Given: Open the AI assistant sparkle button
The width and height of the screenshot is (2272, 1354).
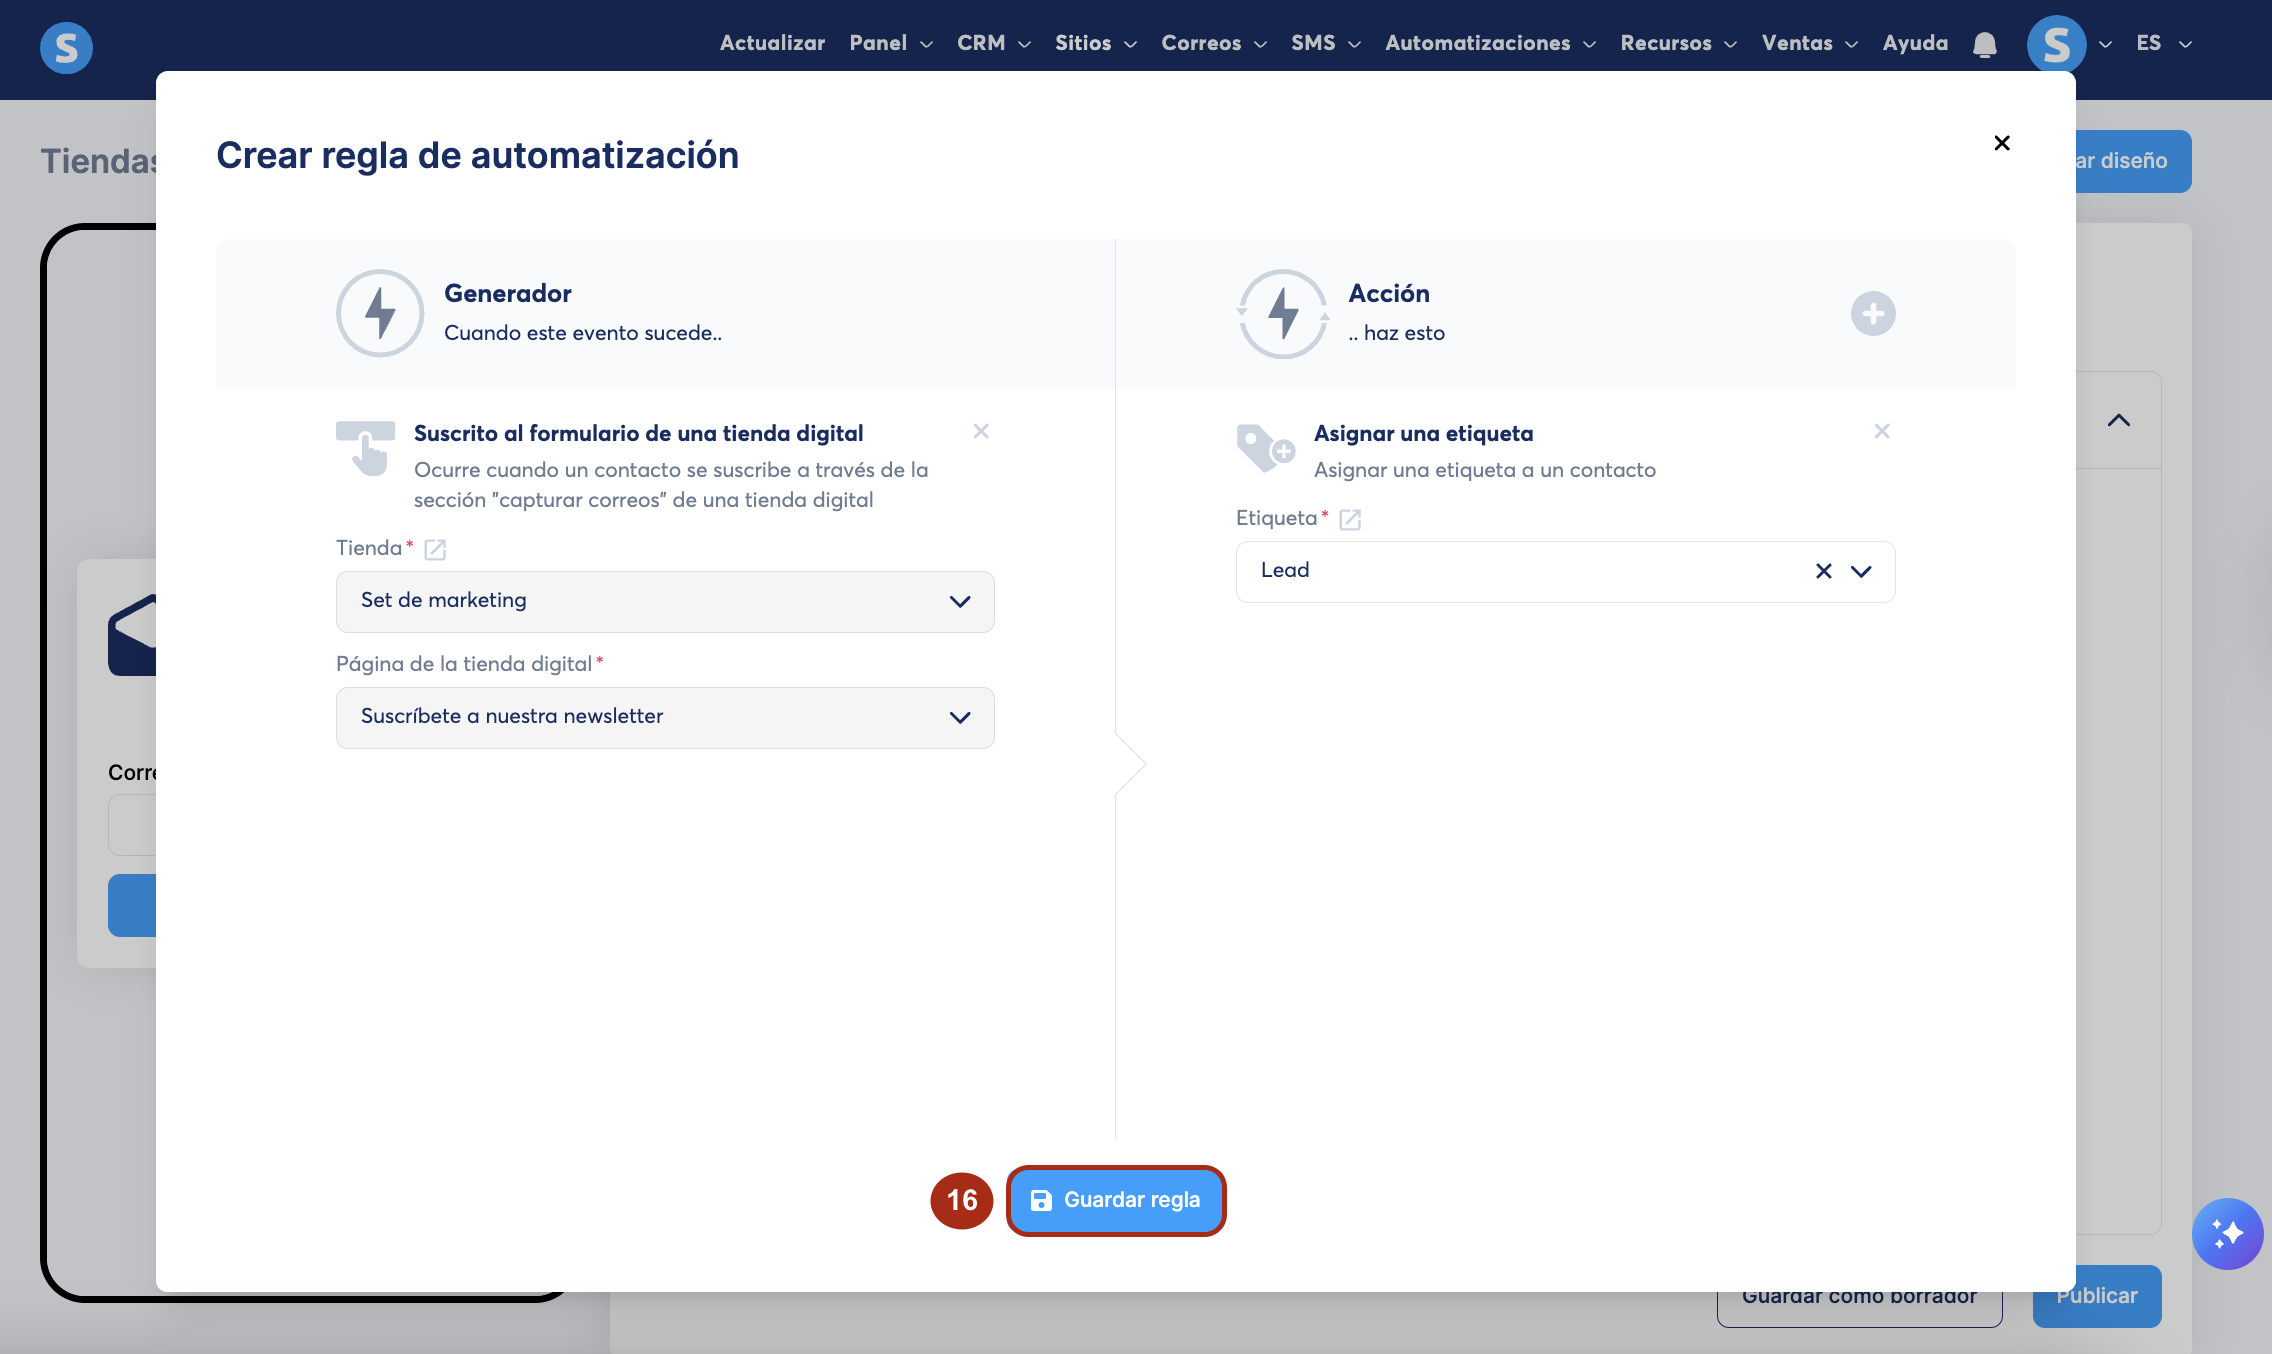Looking at the screenshot, I should (2227, 1234).
